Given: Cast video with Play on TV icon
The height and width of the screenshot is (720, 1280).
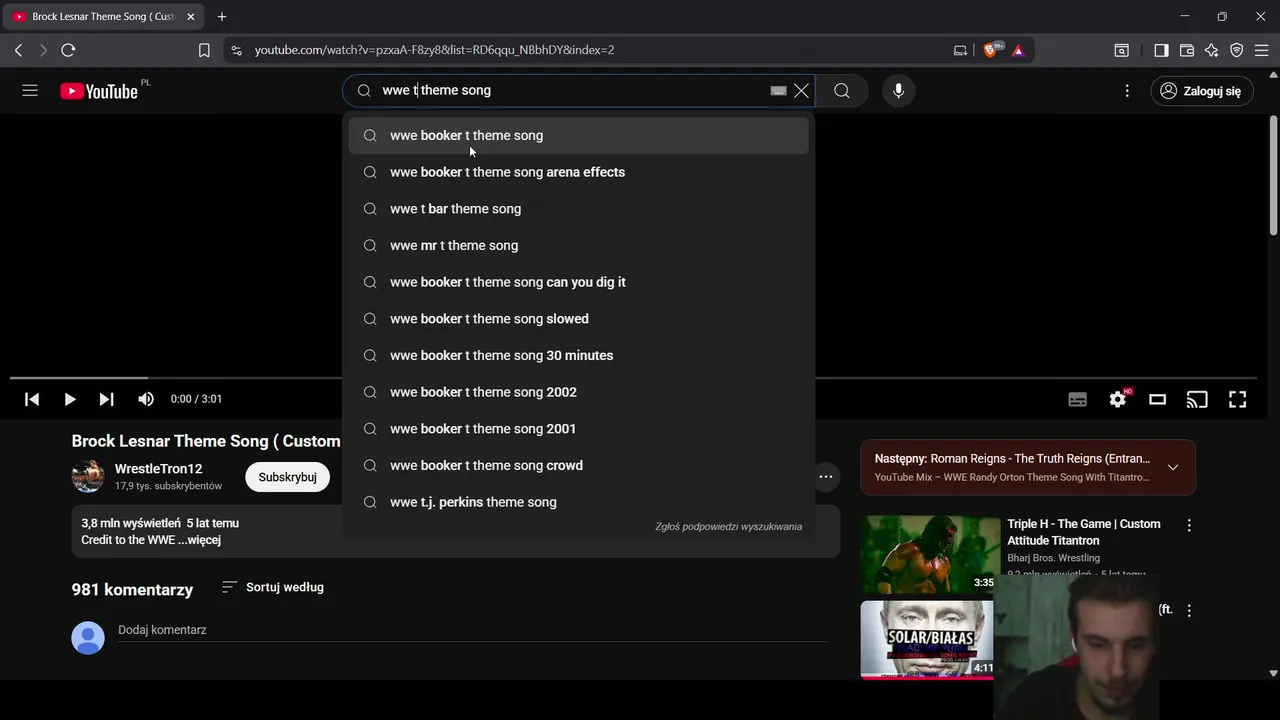Looking at the screenshot, I should 1197,399.
